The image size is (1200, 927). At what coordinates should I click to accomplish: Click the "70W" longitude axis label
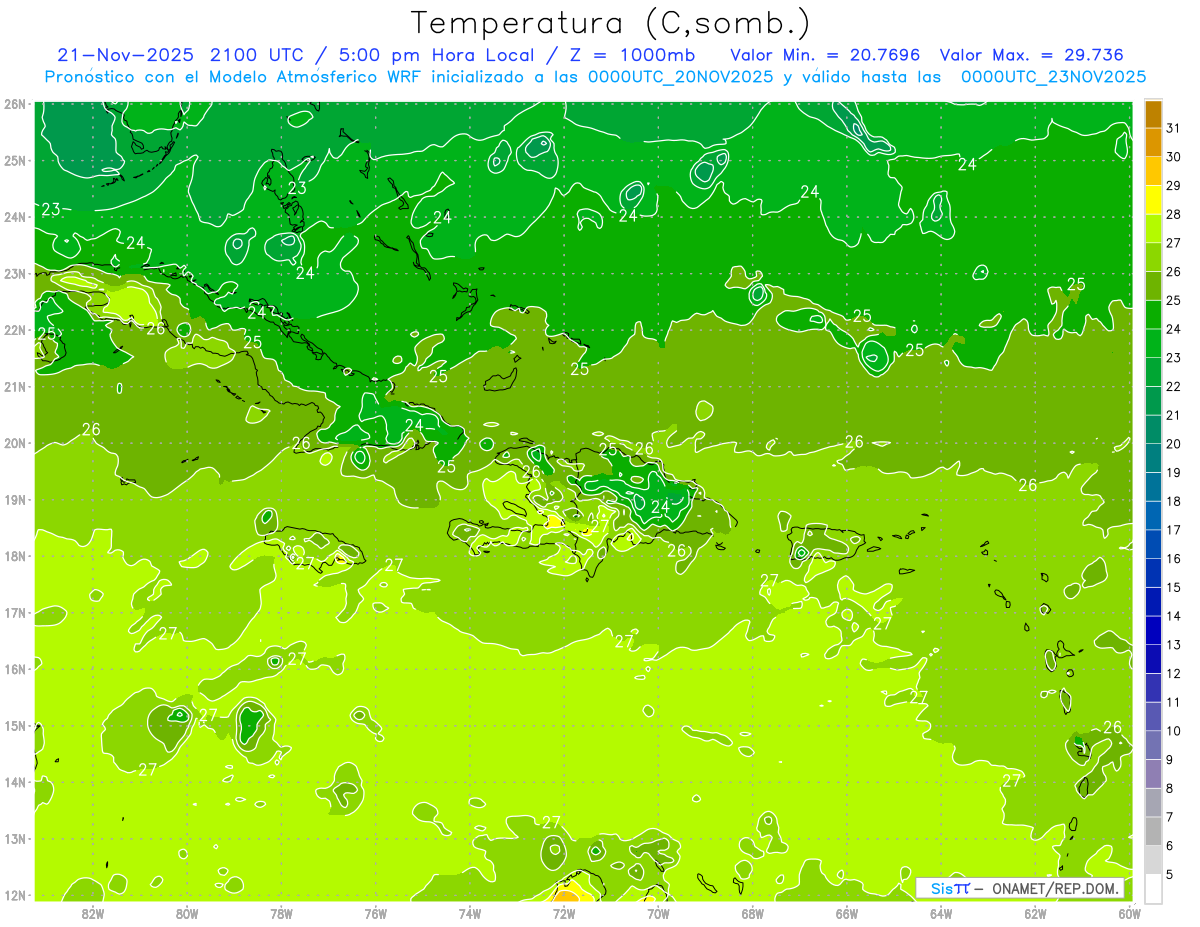[x=658, y=913]
